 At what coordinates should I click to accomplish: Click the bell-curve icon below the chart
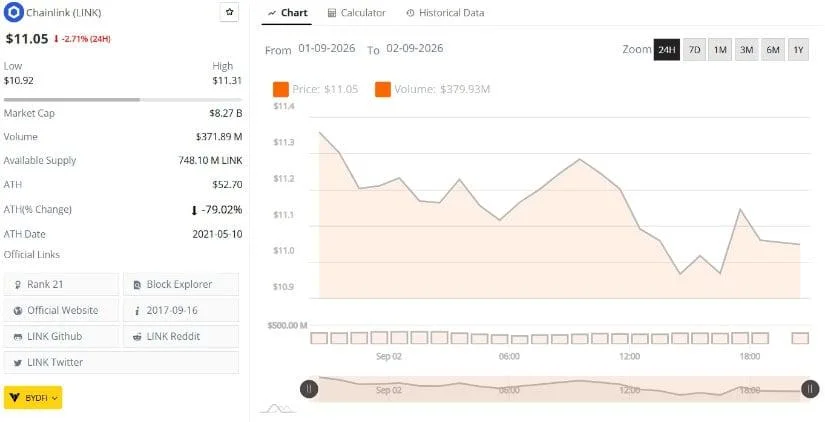point(277,408)
